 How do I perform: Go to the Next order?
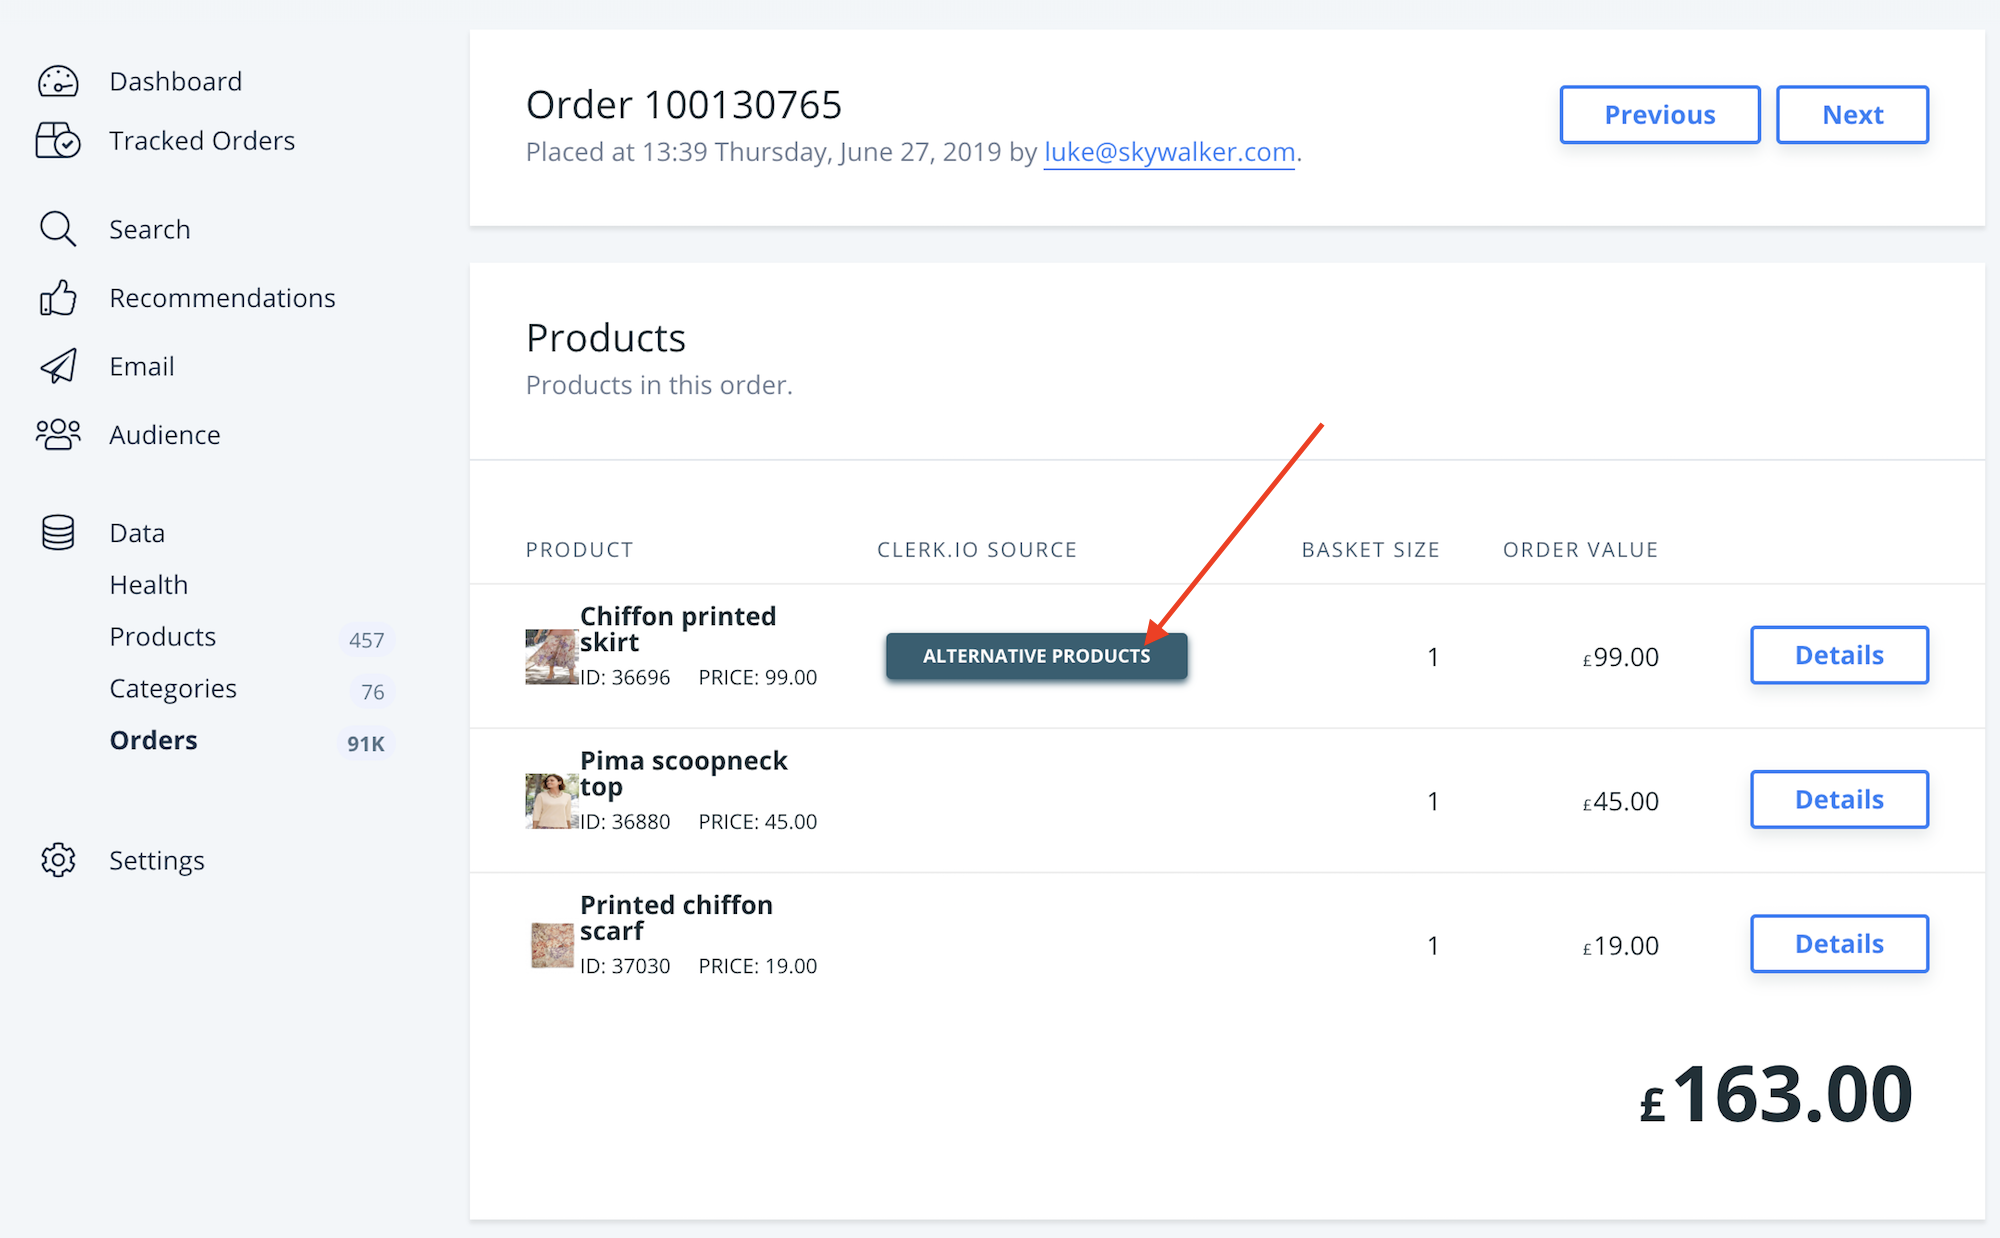(1852, 115)
